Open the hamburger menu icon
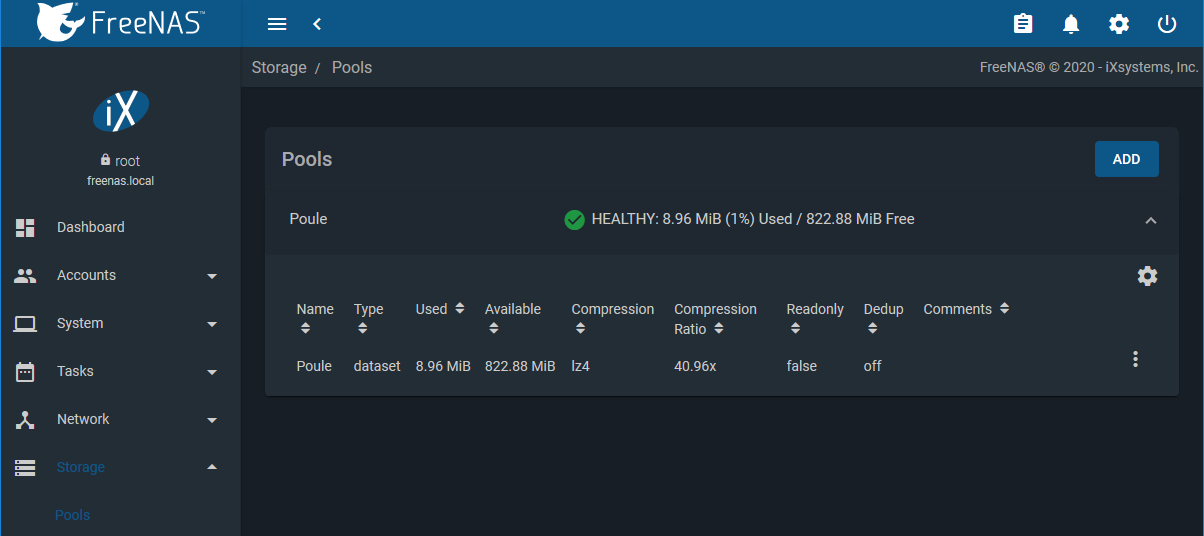Viewport: 1204px width, 536px height. tap(277, 24)
